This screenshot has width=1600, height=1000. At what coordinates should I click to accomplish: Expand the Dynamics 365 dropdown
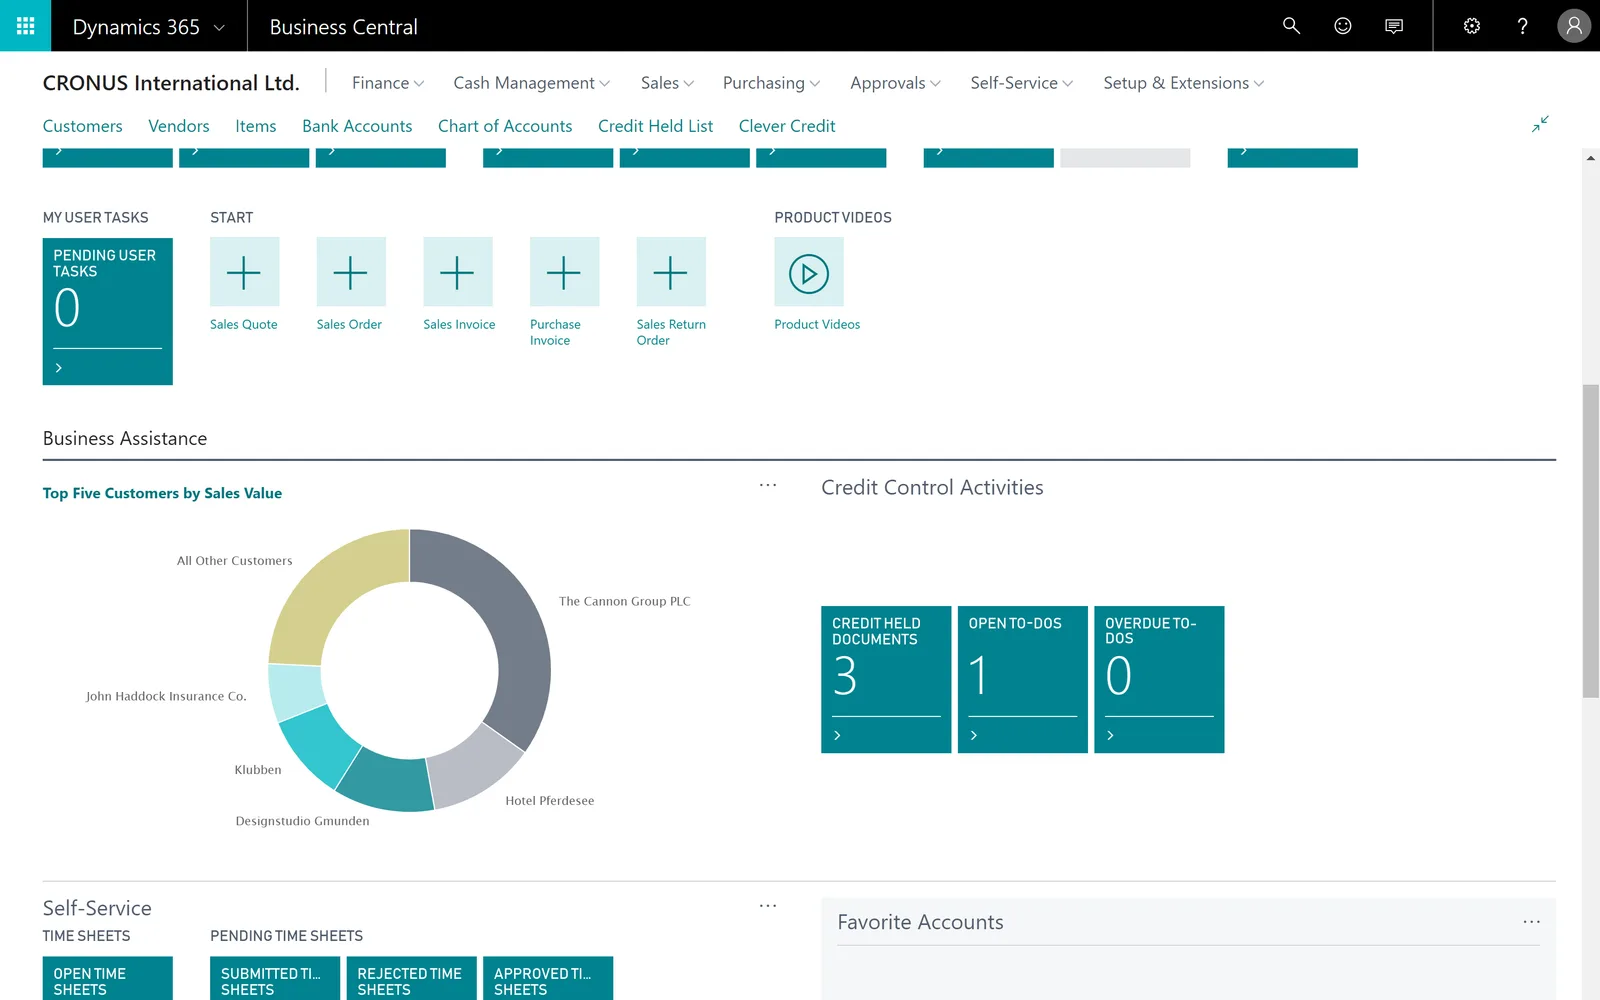tap(149, 27)
